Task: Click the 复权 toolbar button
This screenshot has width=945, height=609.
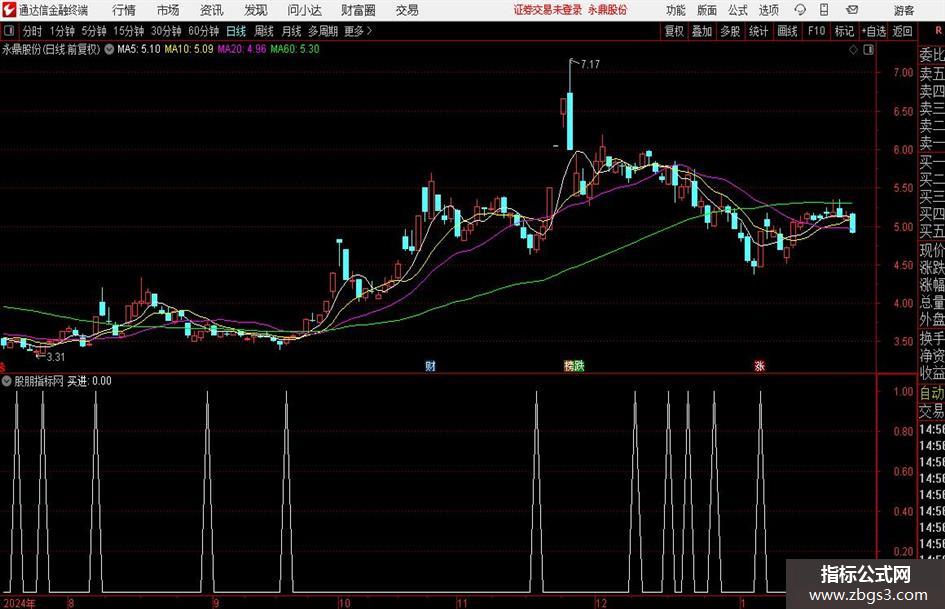Action: 674,31
